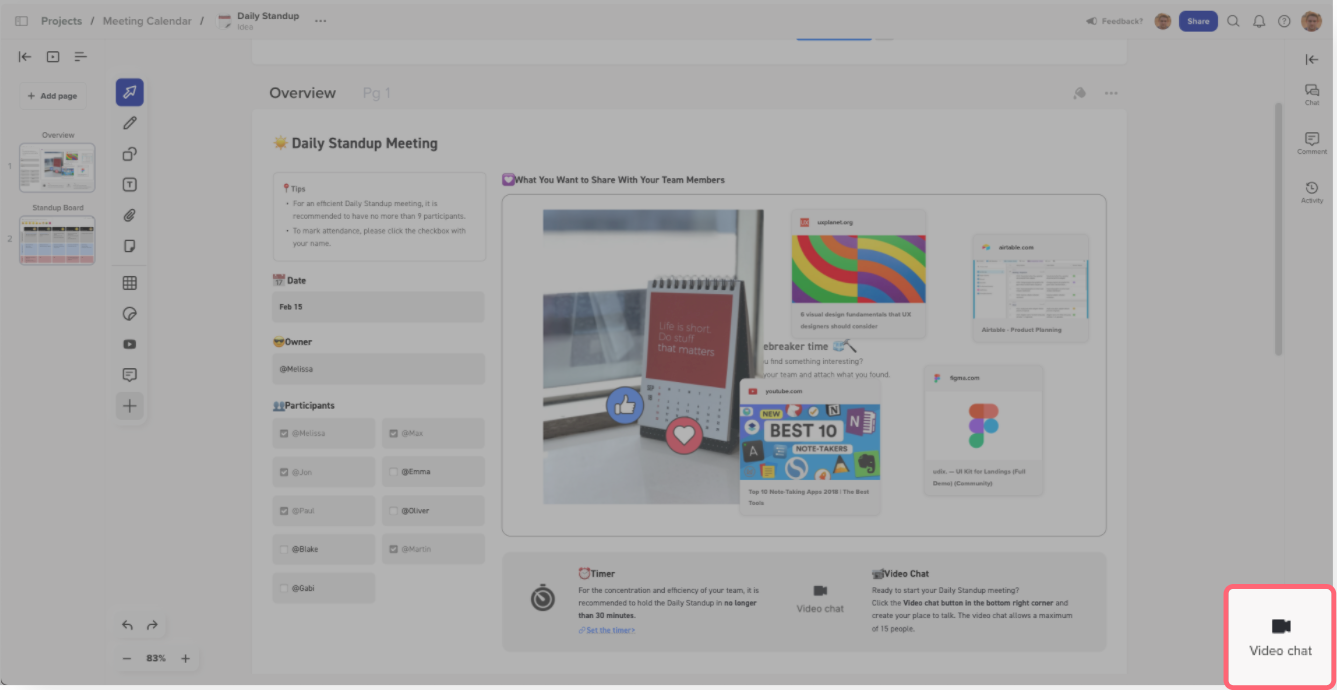Open the Standup Board page thumbnail
The width and height of the screenshot is (1337, 690).
pyautogui.click(x=57, y=240)
